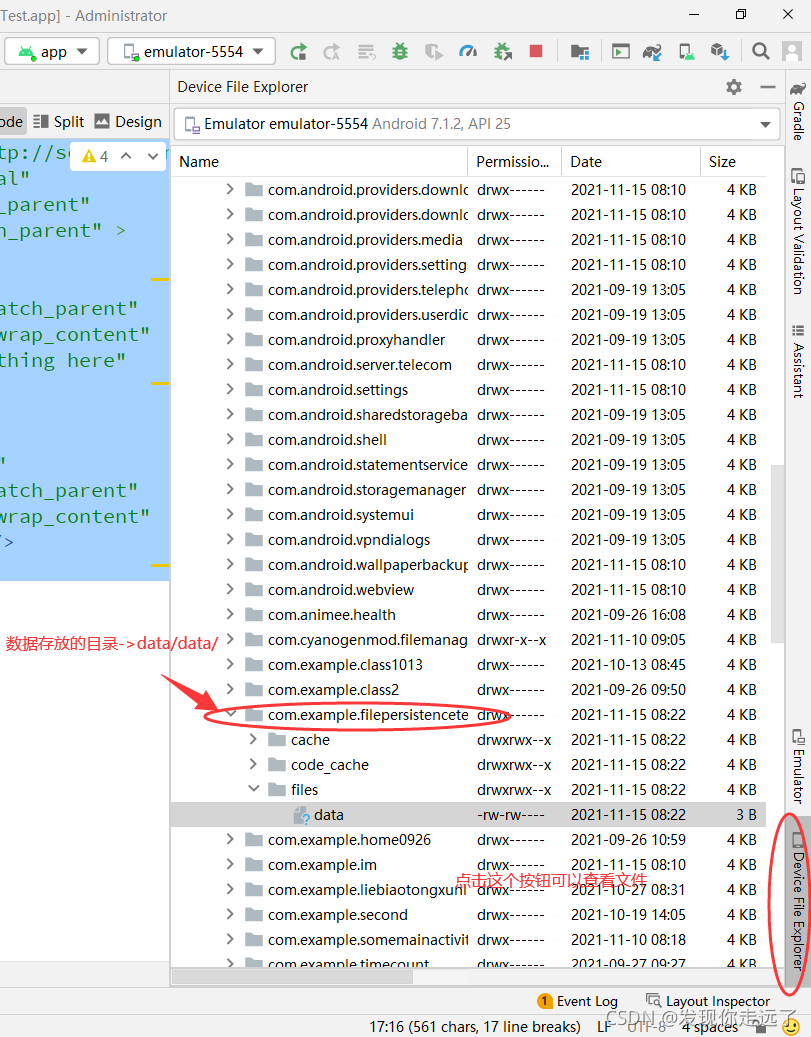Go to next highlighted warning arrow
This screenshot has height=1037, width=811.
click(x=153, y=156)
